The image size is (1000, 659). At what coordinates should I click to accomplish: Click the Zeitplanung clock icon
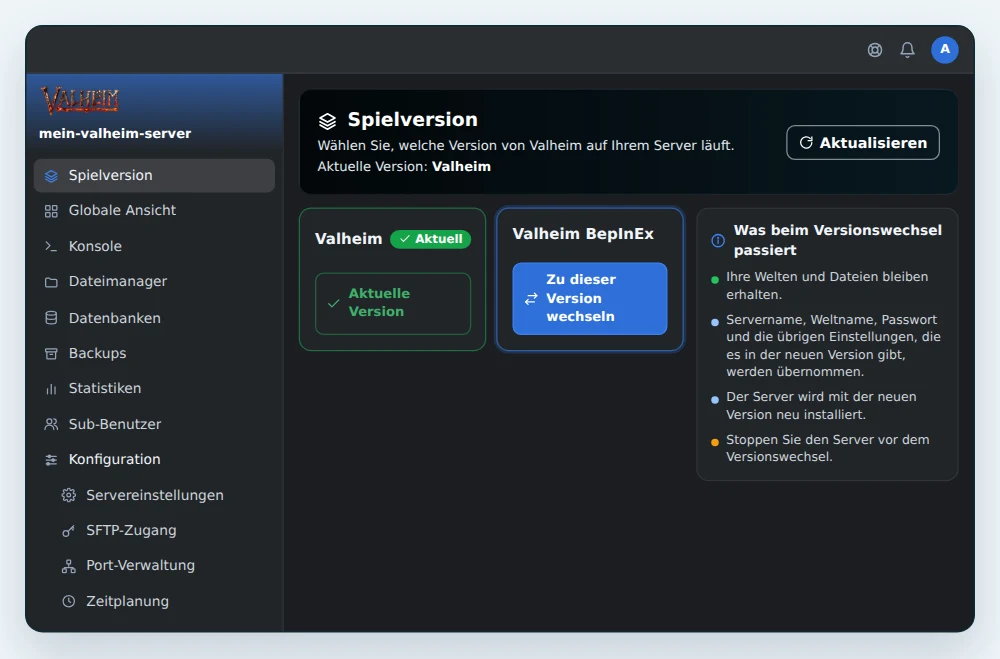[68, 602]
